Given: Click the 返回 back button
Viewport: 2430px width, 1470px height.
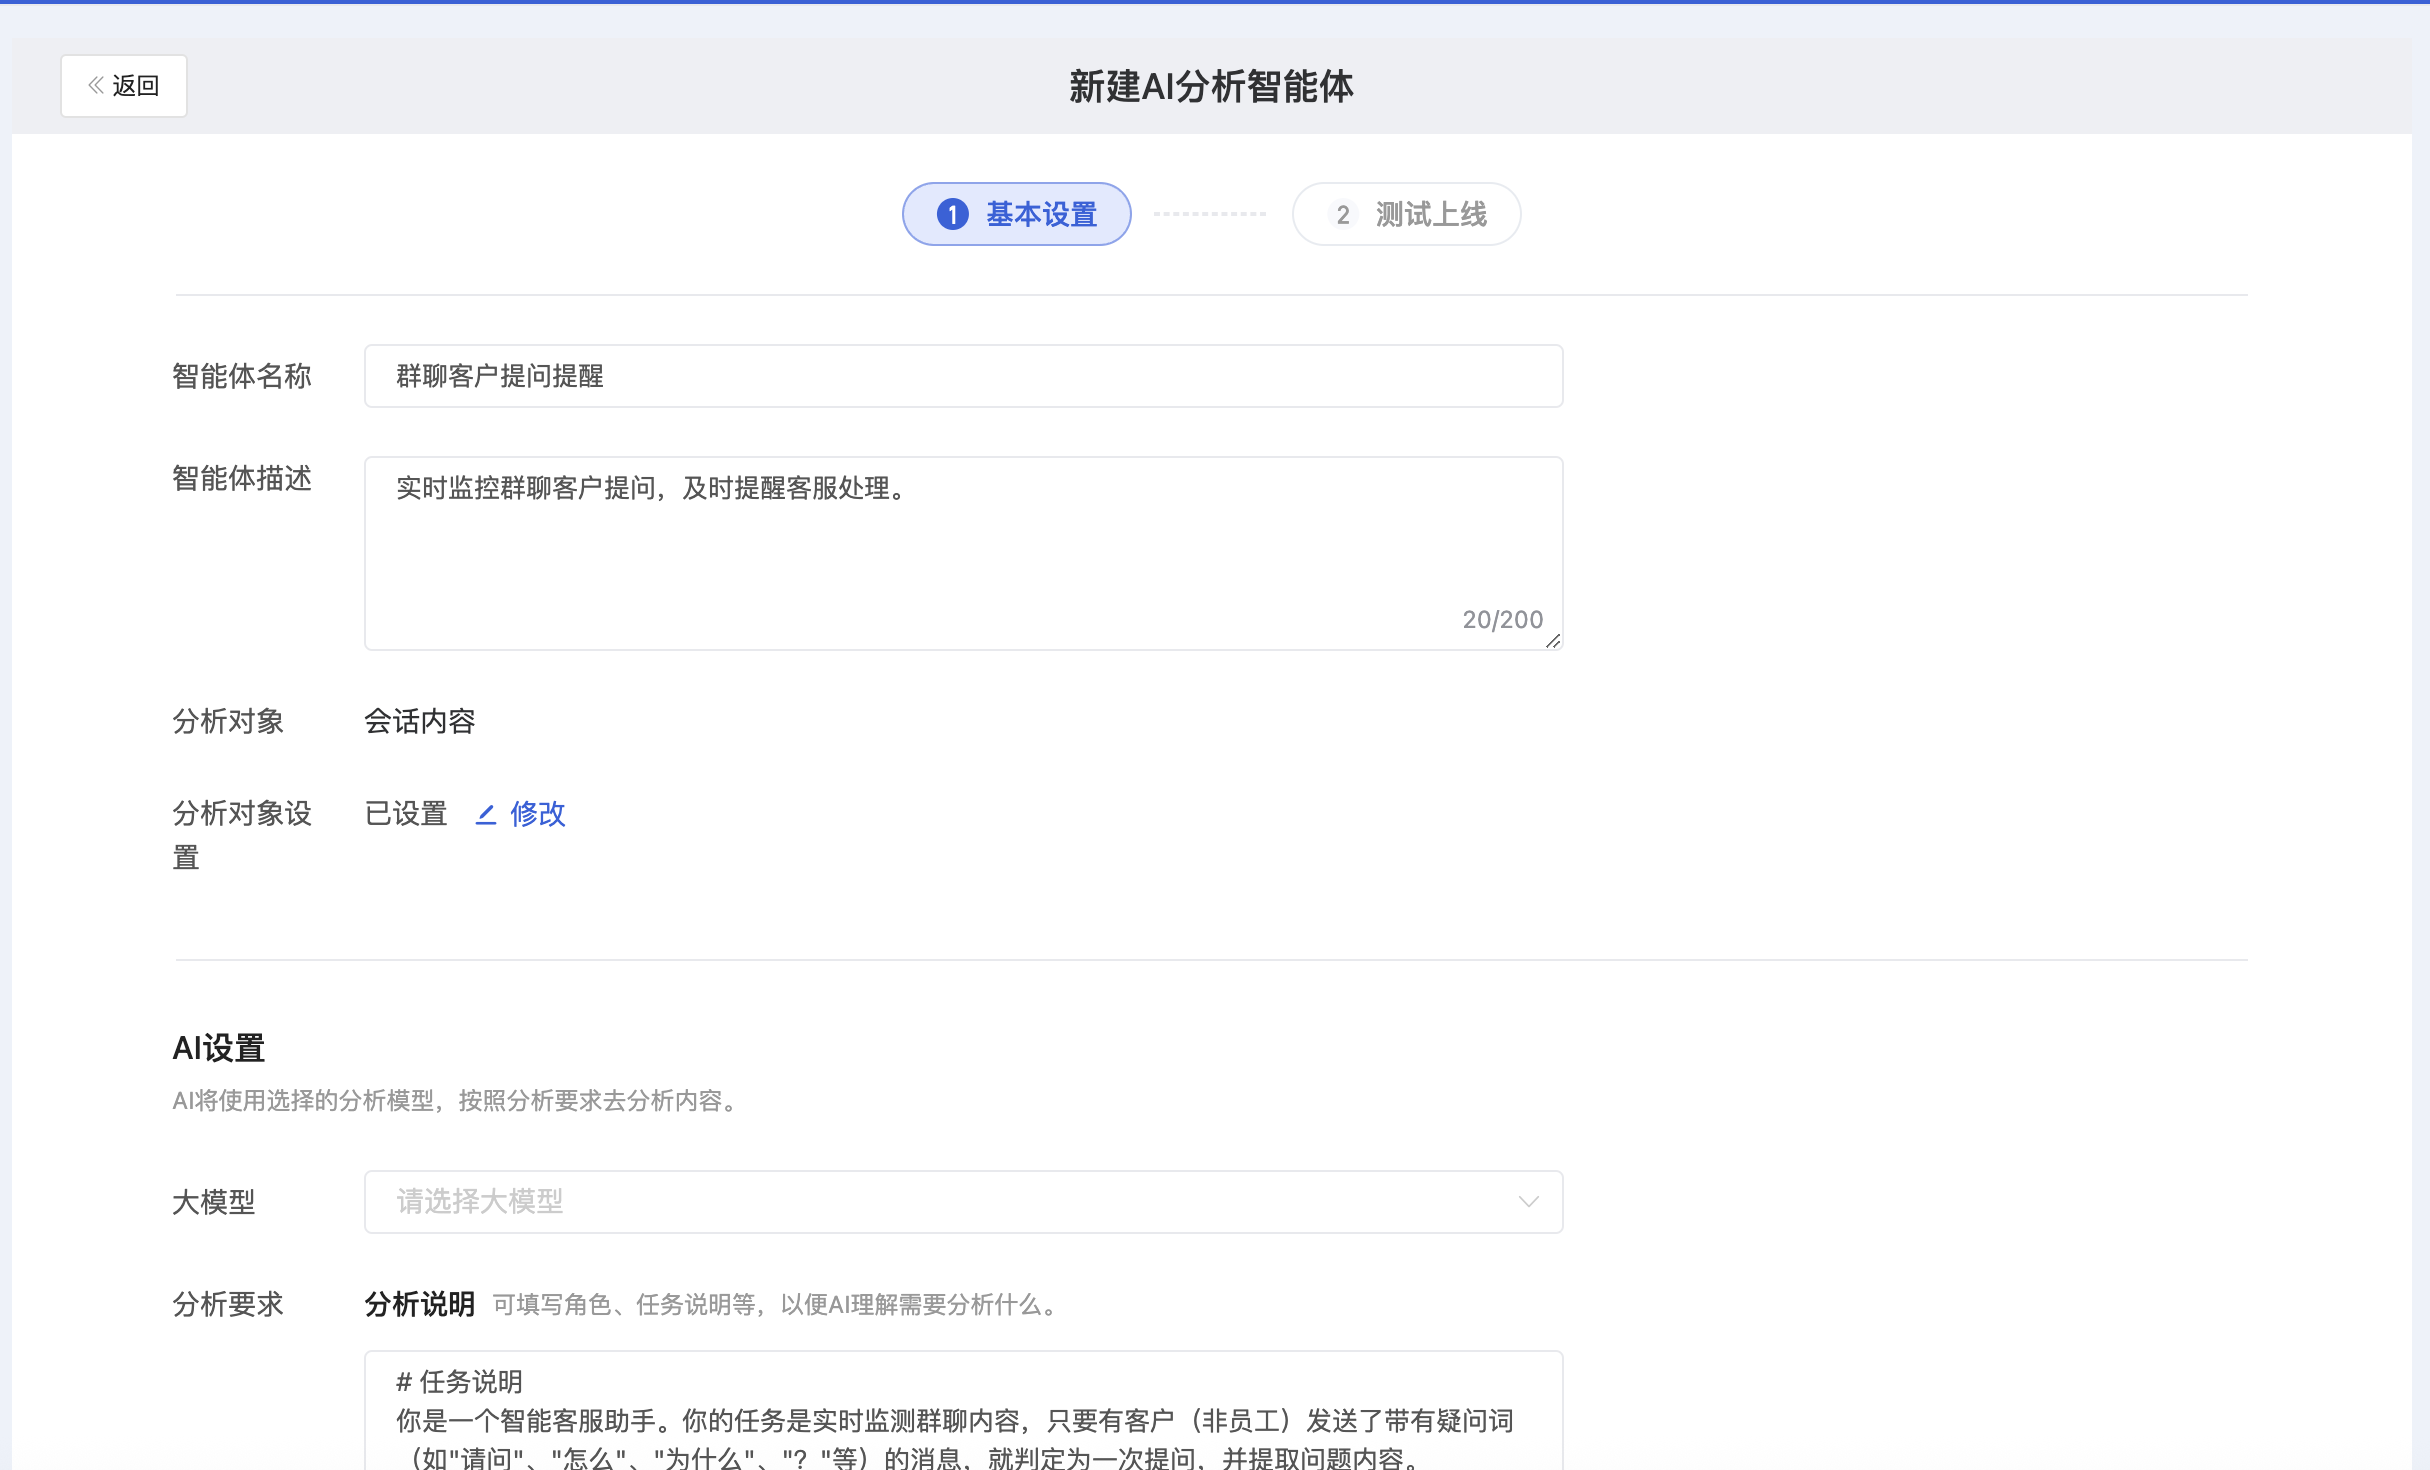Looking at the screenshot, I should (x=124, y=86).
